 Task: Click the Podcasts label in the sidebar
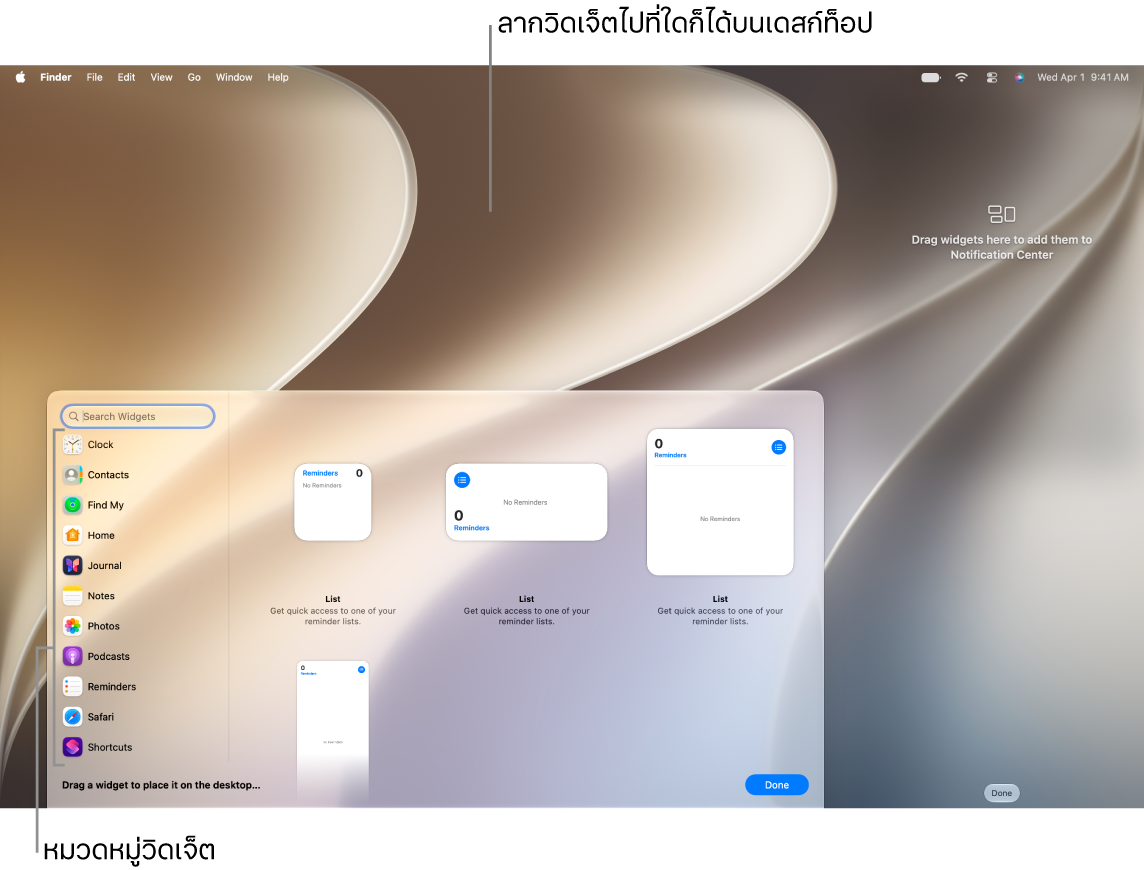(x=109, y=657)
